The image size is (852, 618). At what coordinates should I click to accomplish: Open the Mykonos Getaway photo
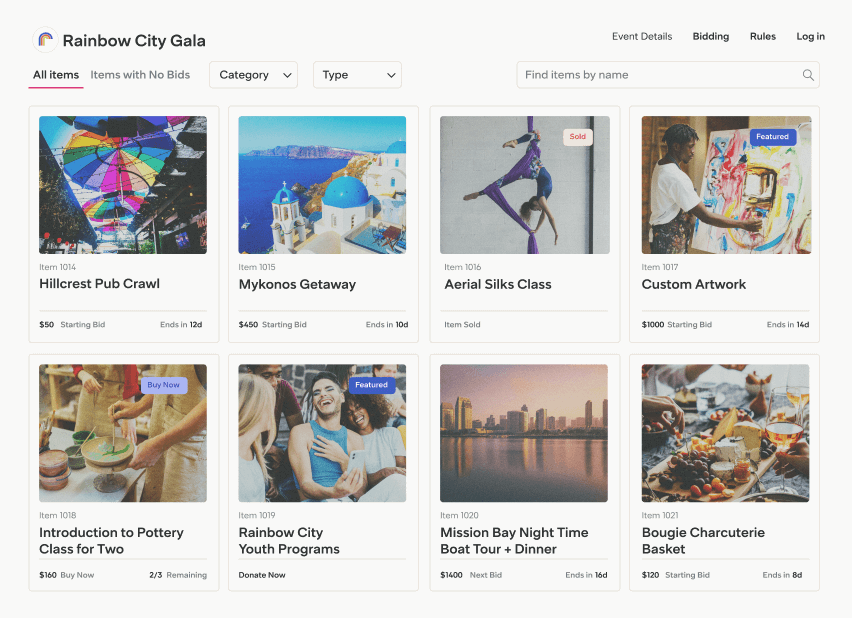[x=322, y=185]
